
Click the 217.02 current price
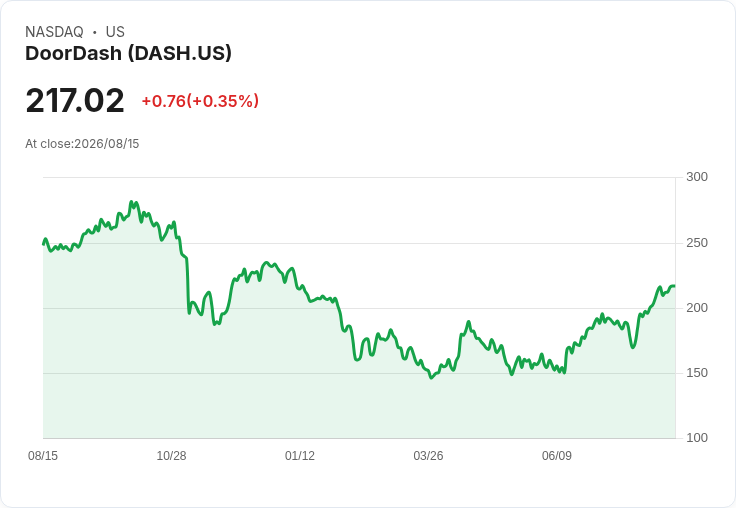(75, 100)
